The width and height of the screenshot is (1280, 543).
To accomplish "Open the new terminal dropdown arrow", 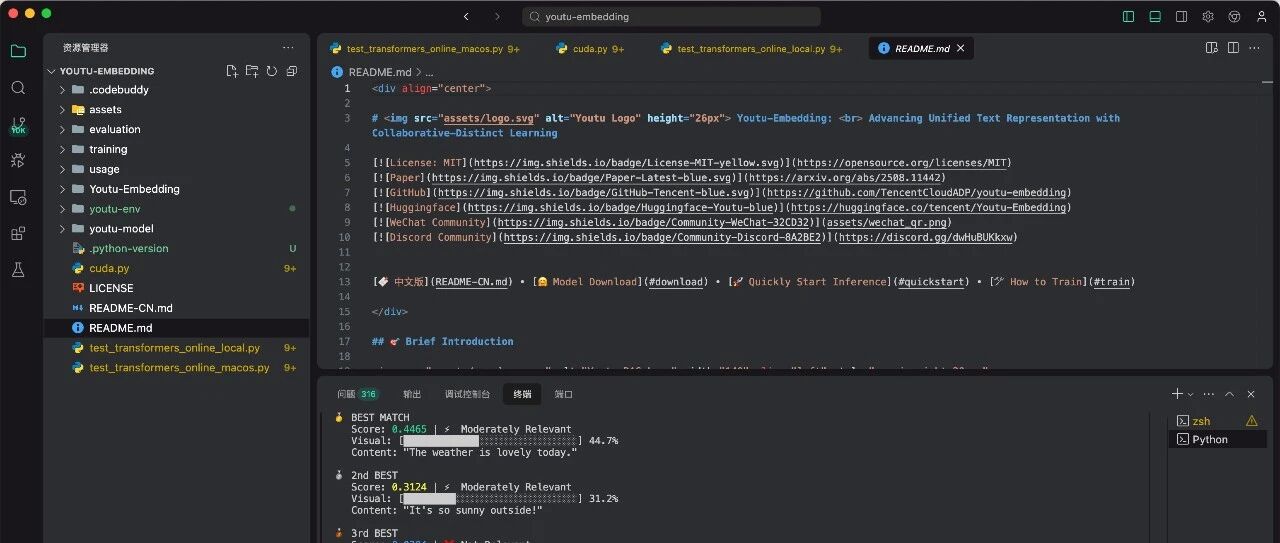I will (x=1190, y=395).
